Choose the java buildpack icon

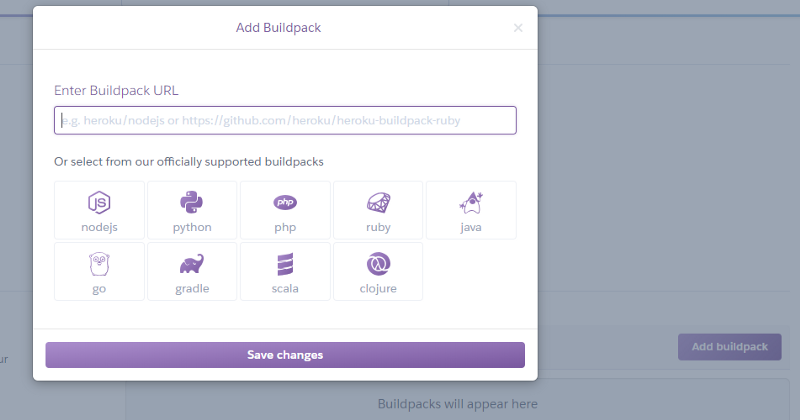tap(471, 202)
